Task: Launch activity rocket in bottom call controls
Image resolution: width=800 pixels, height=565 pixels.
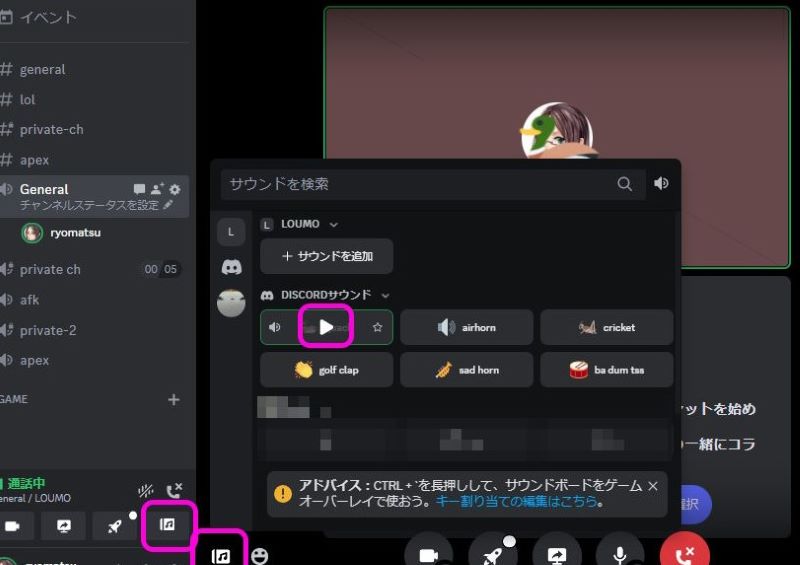Action: [x=492, y=554]
